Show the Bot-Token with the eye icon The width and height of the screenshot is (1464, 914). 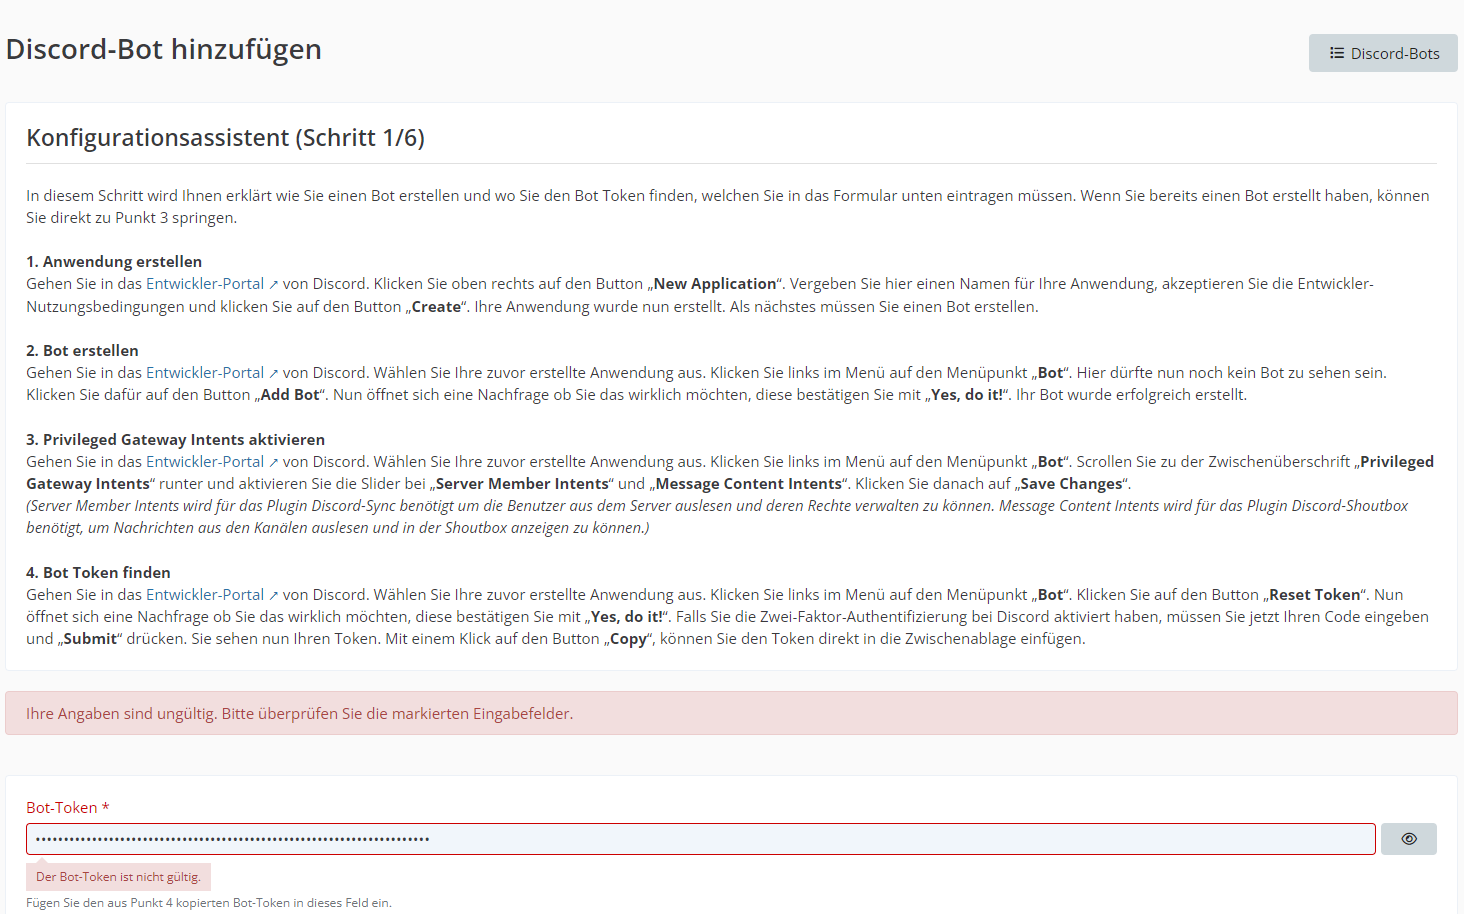coord(1408,839)
